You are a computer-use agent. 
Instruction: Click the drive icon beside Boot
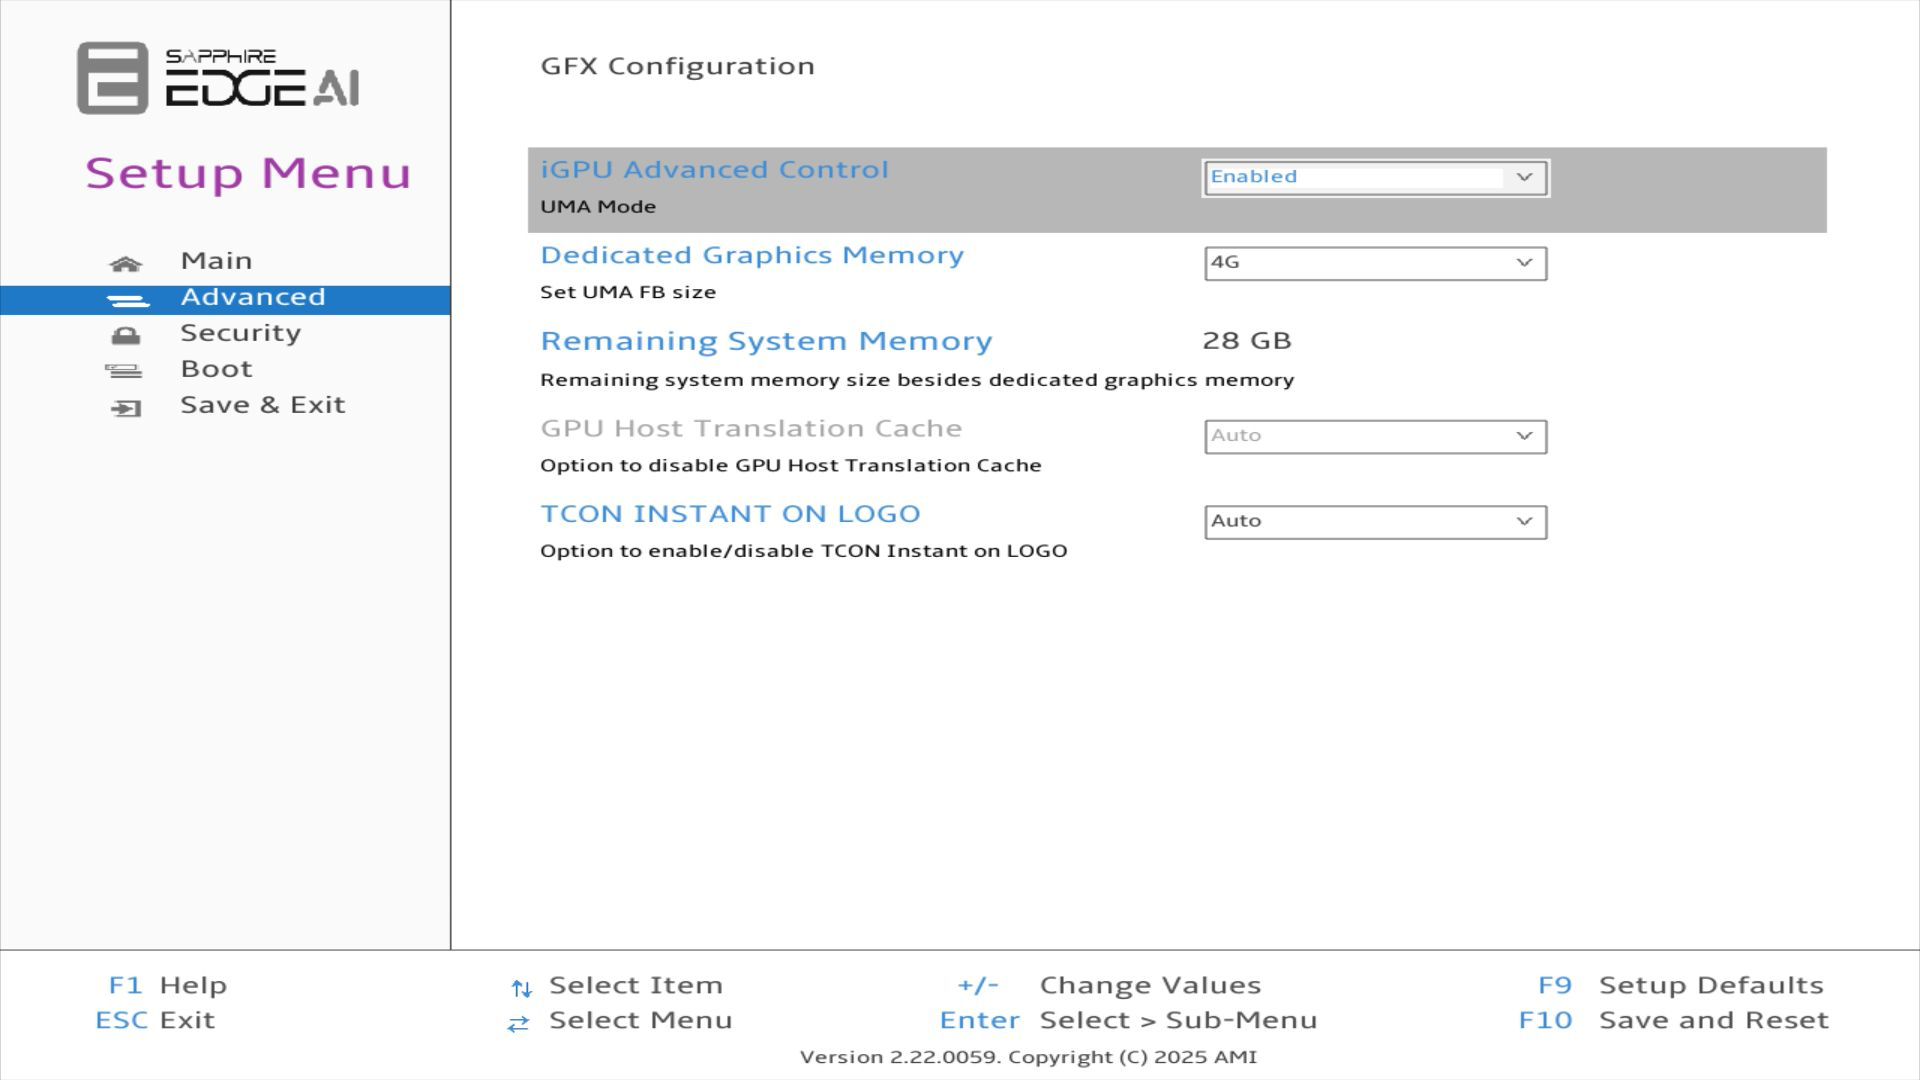pos(124,372)
